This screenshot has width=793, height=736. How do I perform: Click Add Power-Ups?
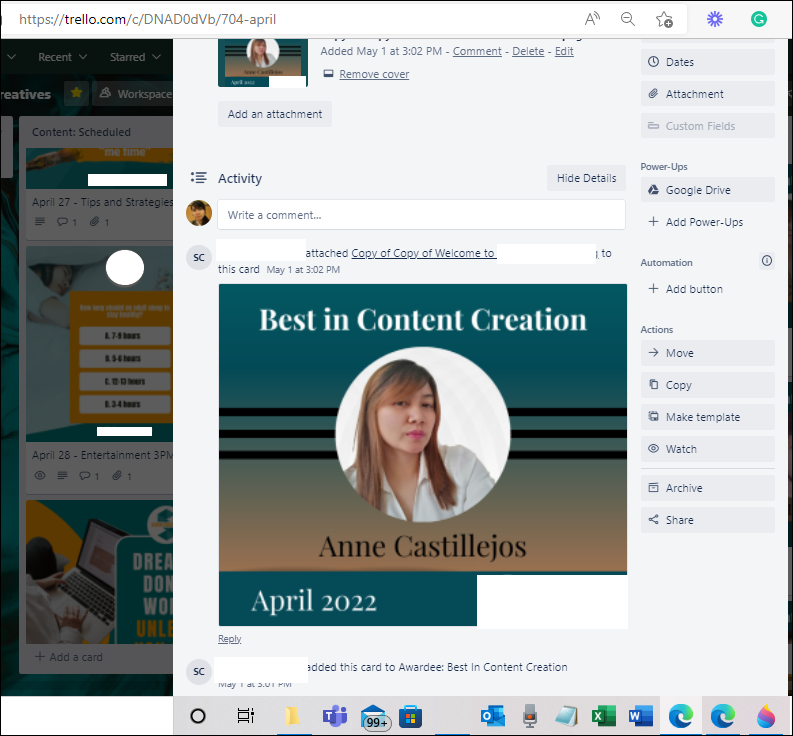(708, 222)
